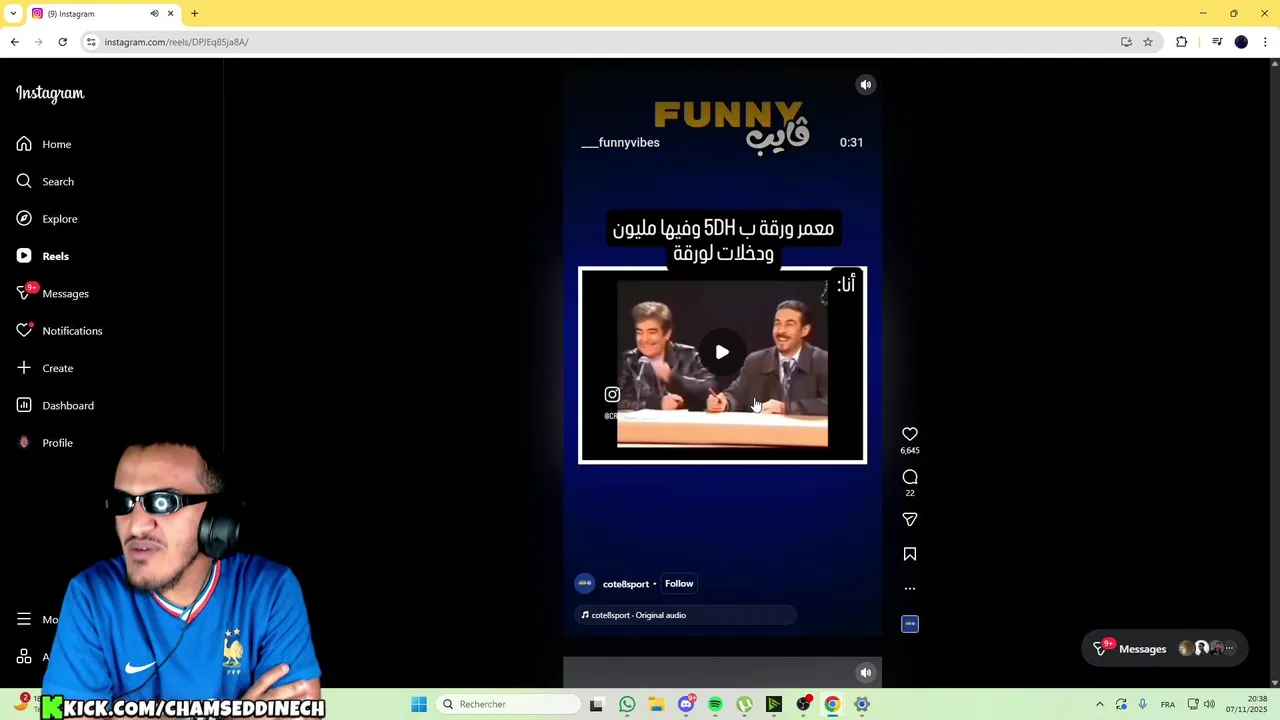Image resolution: width=1280 pixels, height=720 pixels.
Task: Mute the Instagram tab audio
Action: pyautogui.click(x=154, y=14)
